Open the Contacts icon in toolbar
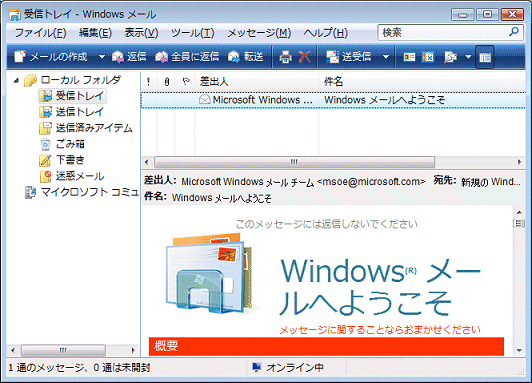 (409, 57)
